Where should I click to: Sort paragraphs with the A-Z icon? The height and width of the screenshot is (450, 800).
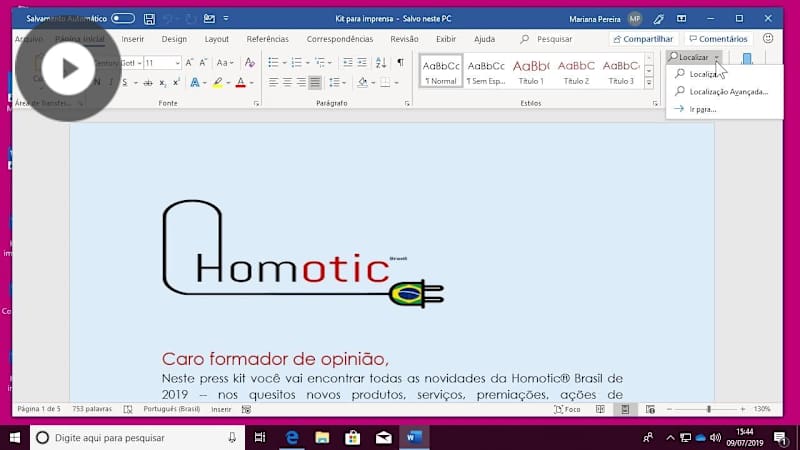tap(381, 63)
